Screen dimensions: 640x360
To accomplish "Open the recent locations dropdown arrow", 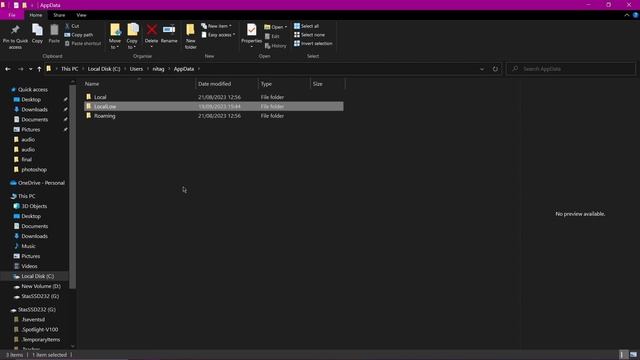I will click(31, 69).
